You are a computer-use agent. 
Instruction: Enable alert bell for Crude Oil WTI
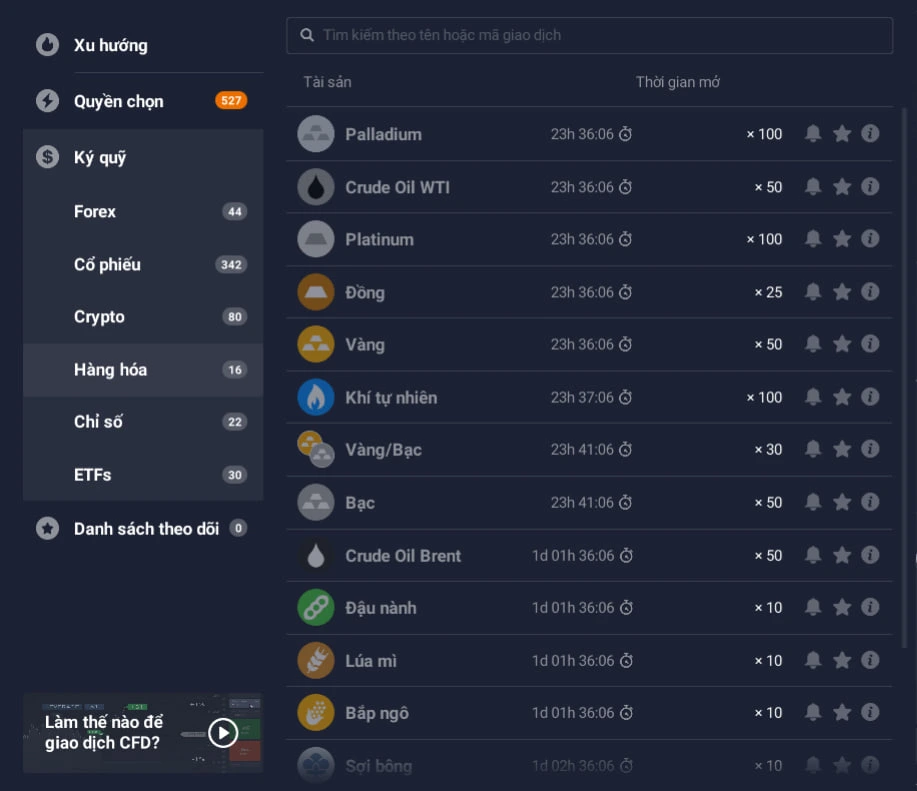point(812,186)
